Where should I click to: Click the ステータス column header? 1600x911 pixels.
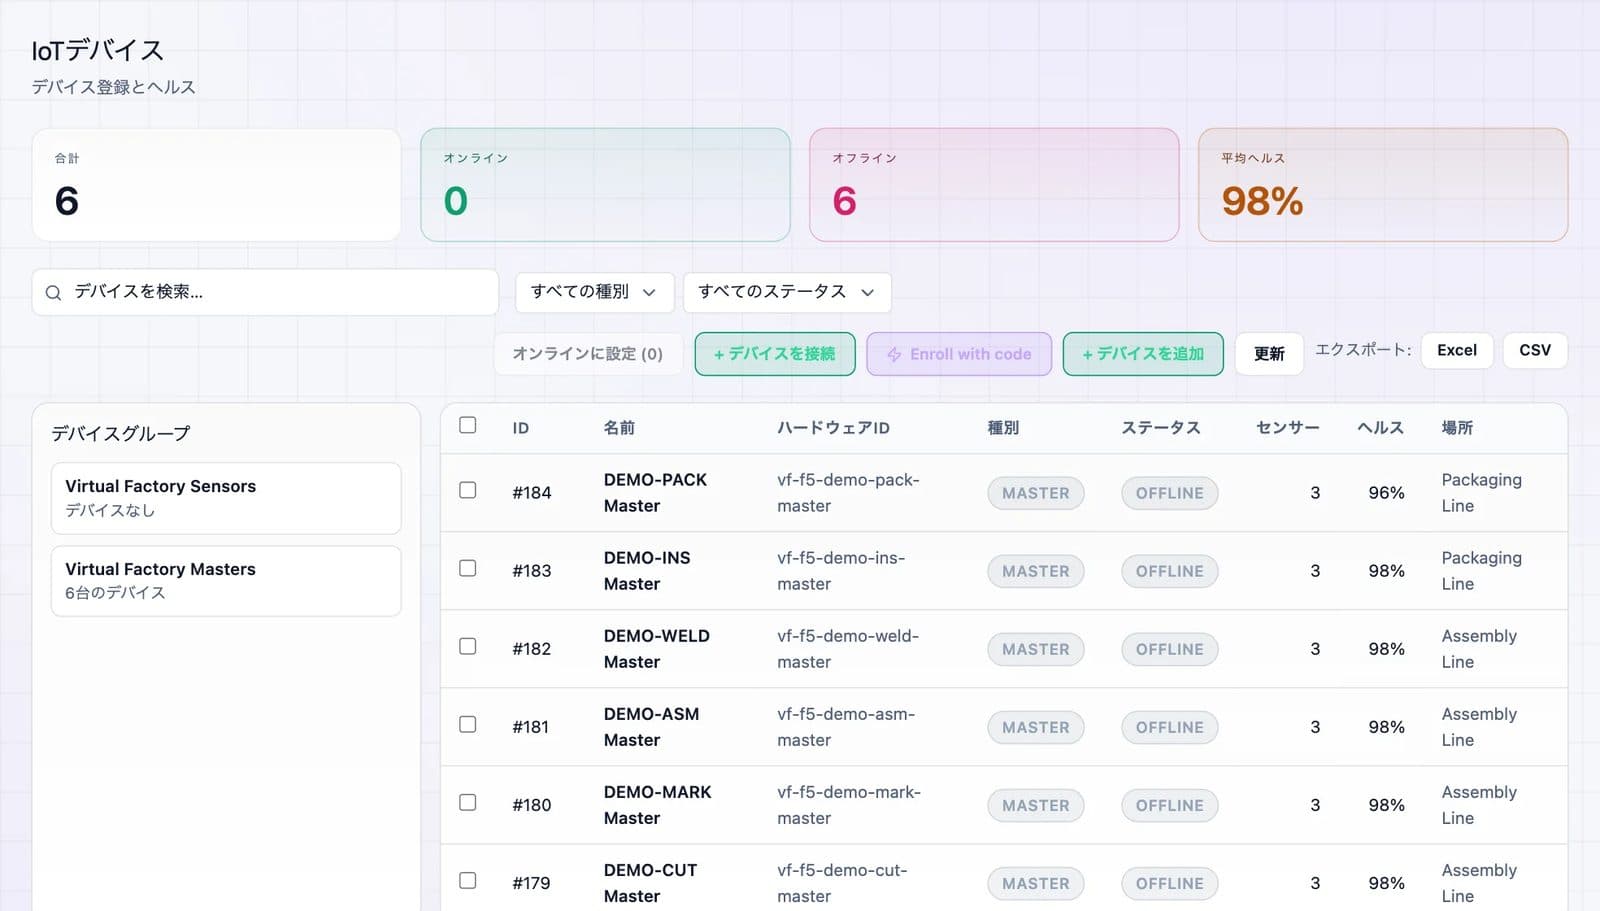pos(1160,428)
